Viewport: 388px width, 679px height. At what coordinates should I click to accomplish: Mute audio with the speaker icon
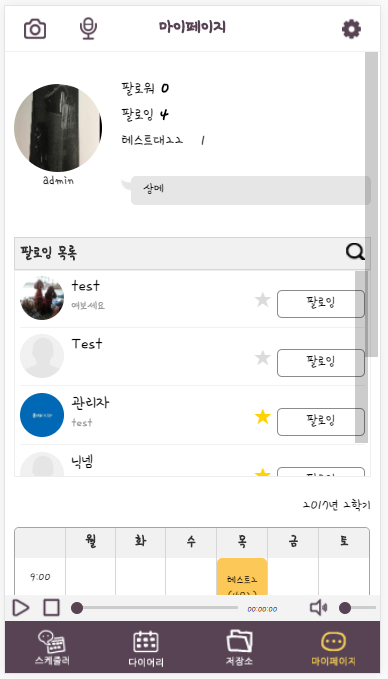pos(318,608)
